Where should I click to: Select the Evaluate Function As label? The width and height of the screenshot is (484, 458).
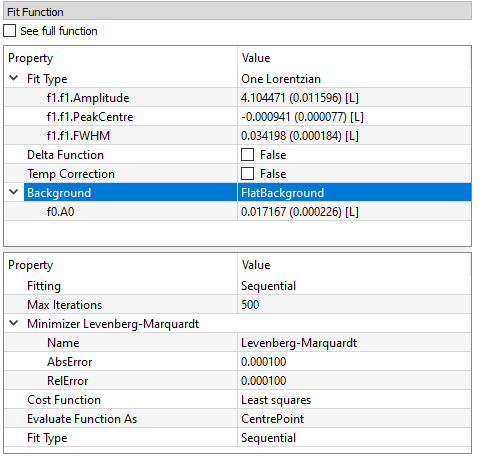coord(82,419)
